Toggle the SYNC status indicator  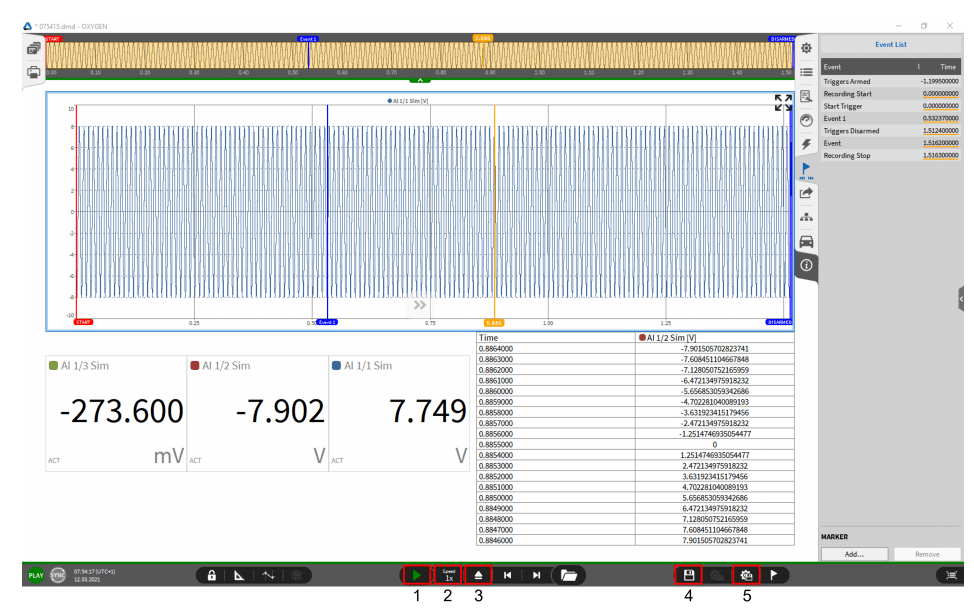click(58, 575)
